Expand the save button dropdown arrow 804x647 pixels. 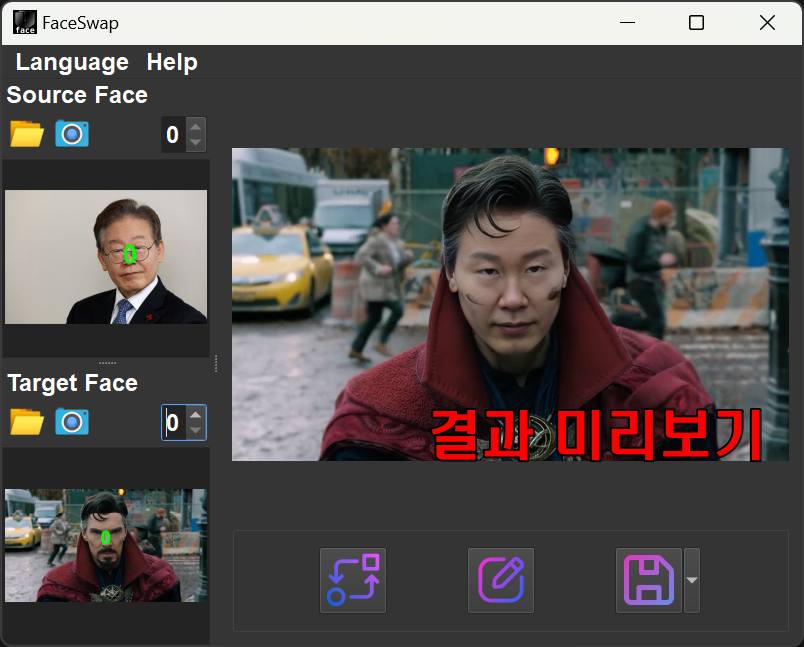point(692,580)
